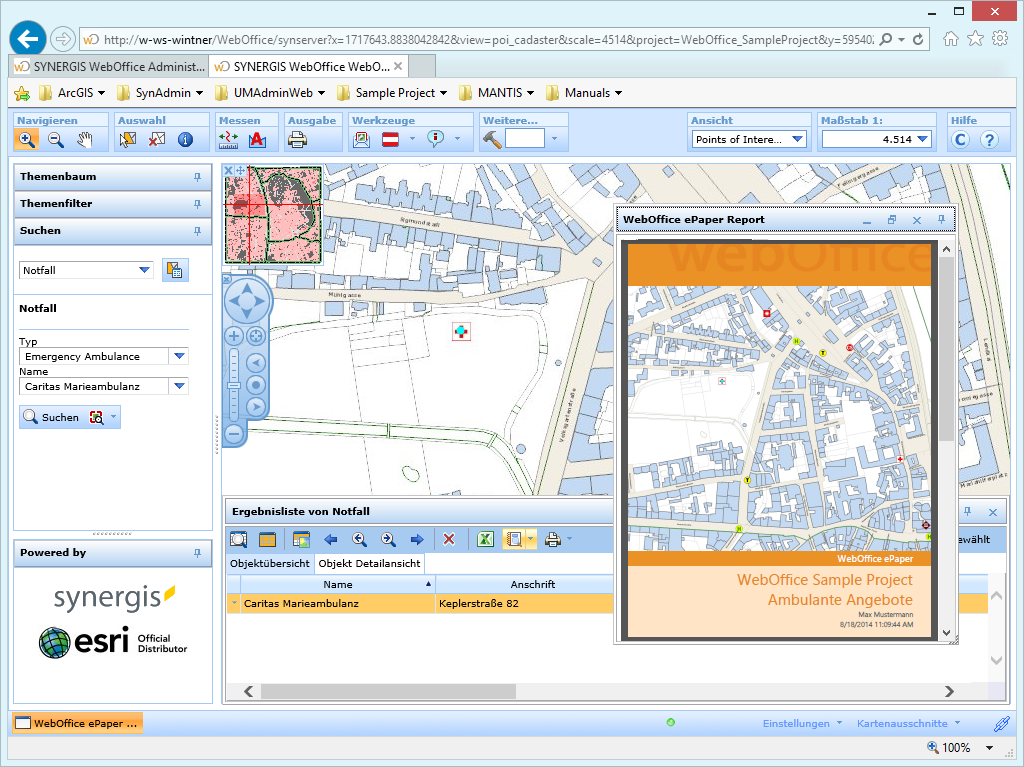
Task: Export results to Excel from the Ergebnisliste toolbar
Action: 485,539
